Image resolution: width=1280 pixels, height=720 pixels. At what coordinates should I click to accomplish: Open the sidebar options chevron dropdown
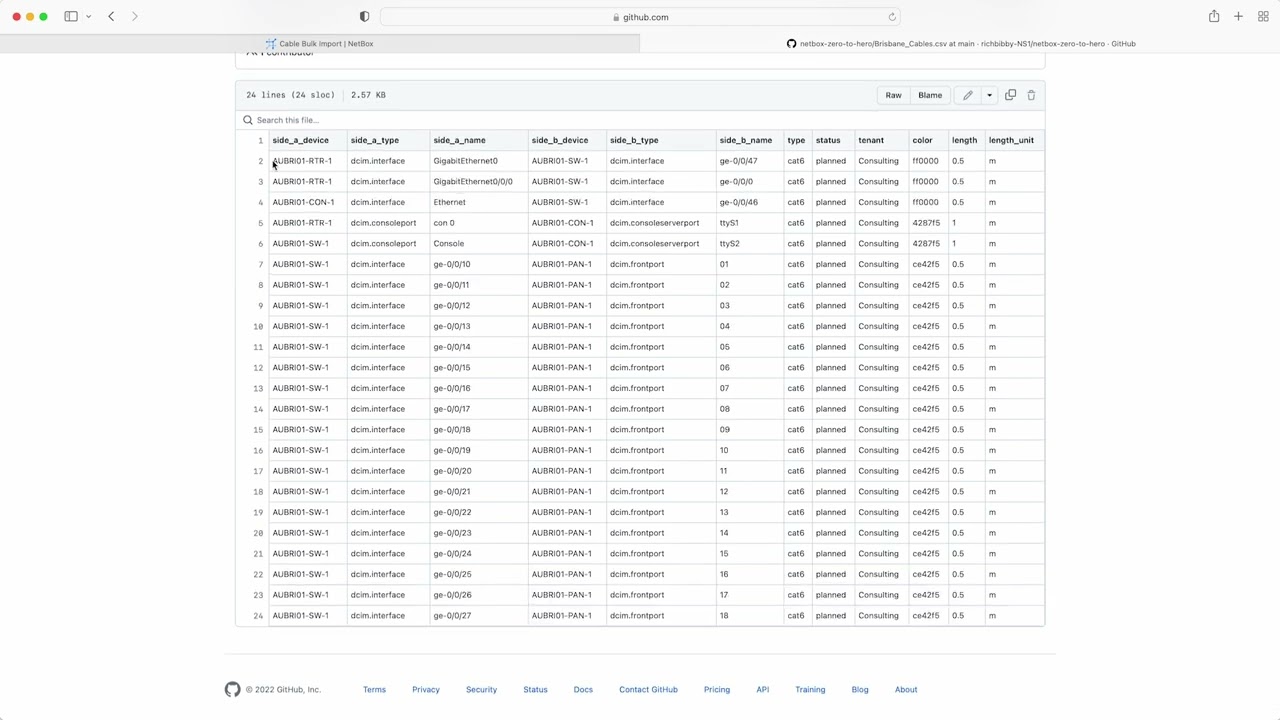click(89, 17)
